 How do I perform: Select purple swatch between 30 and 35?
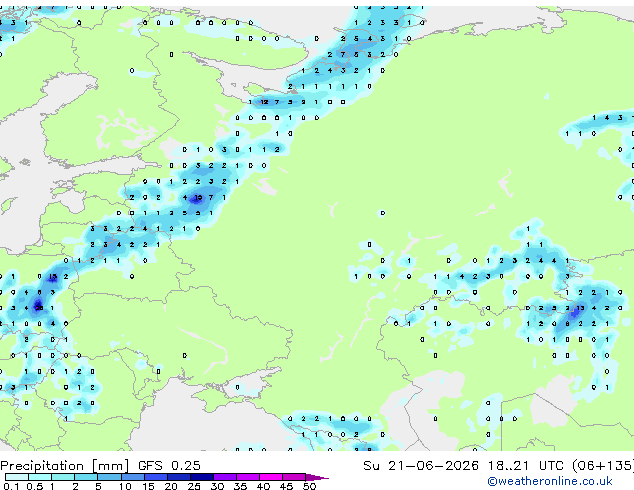(x=225, y=477)
